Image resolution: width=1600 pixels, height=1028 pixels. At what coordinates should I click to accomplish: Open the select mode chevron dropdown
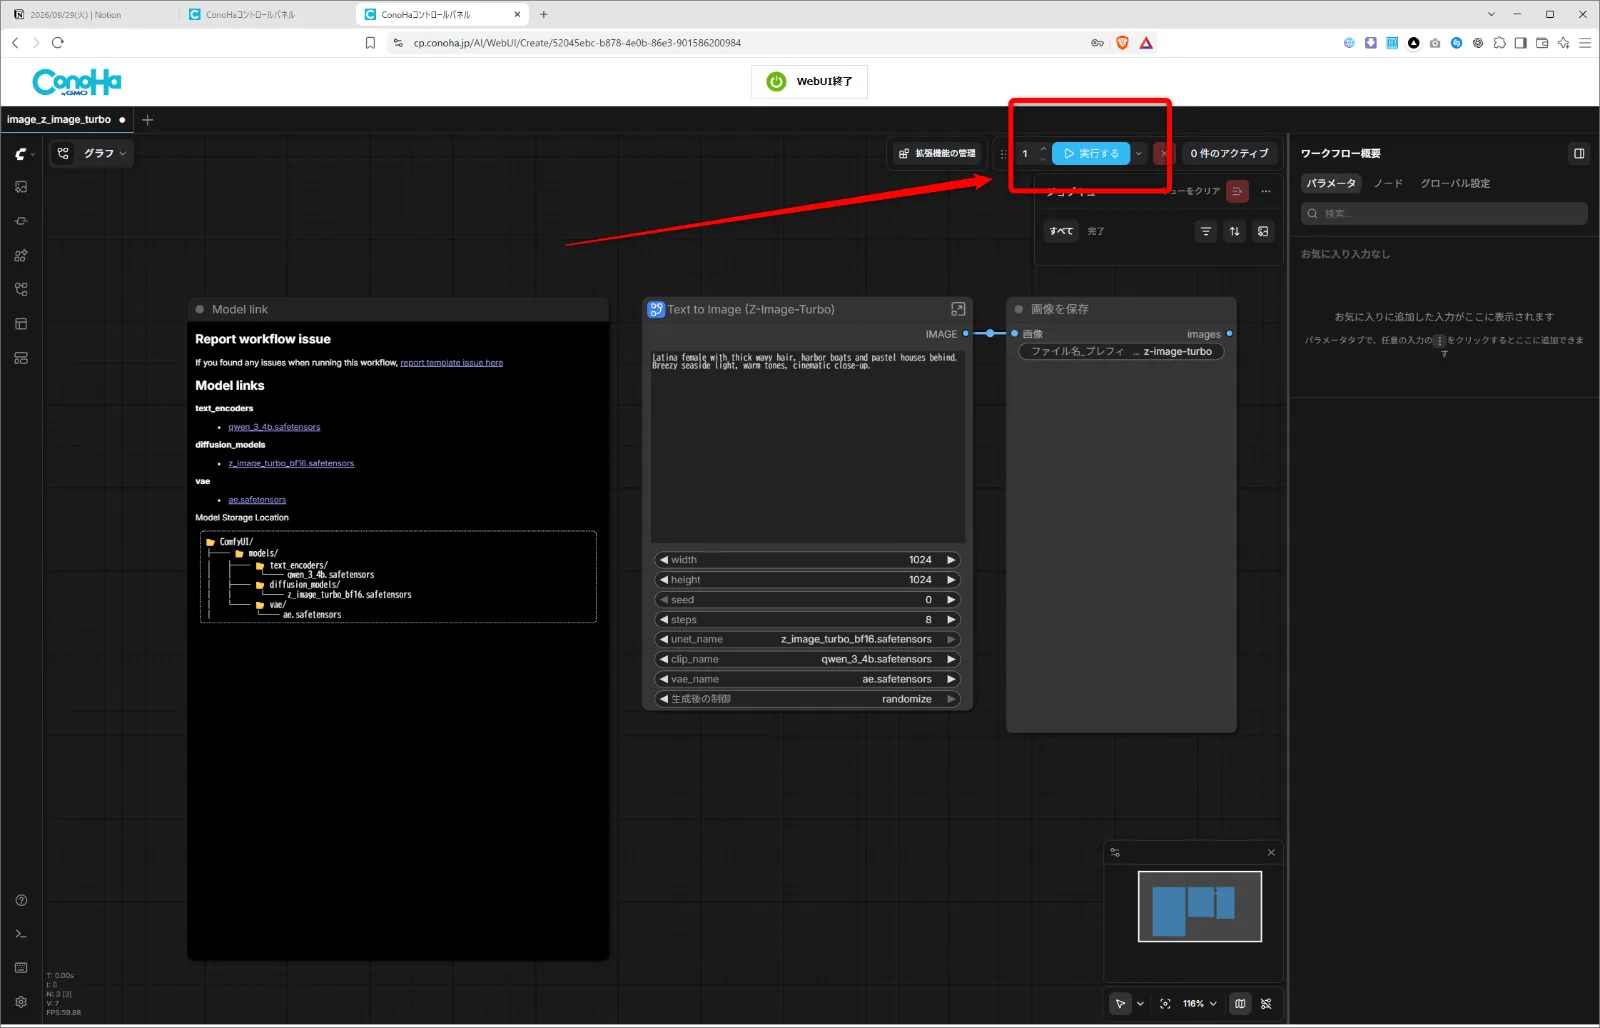[1140, 1004]
